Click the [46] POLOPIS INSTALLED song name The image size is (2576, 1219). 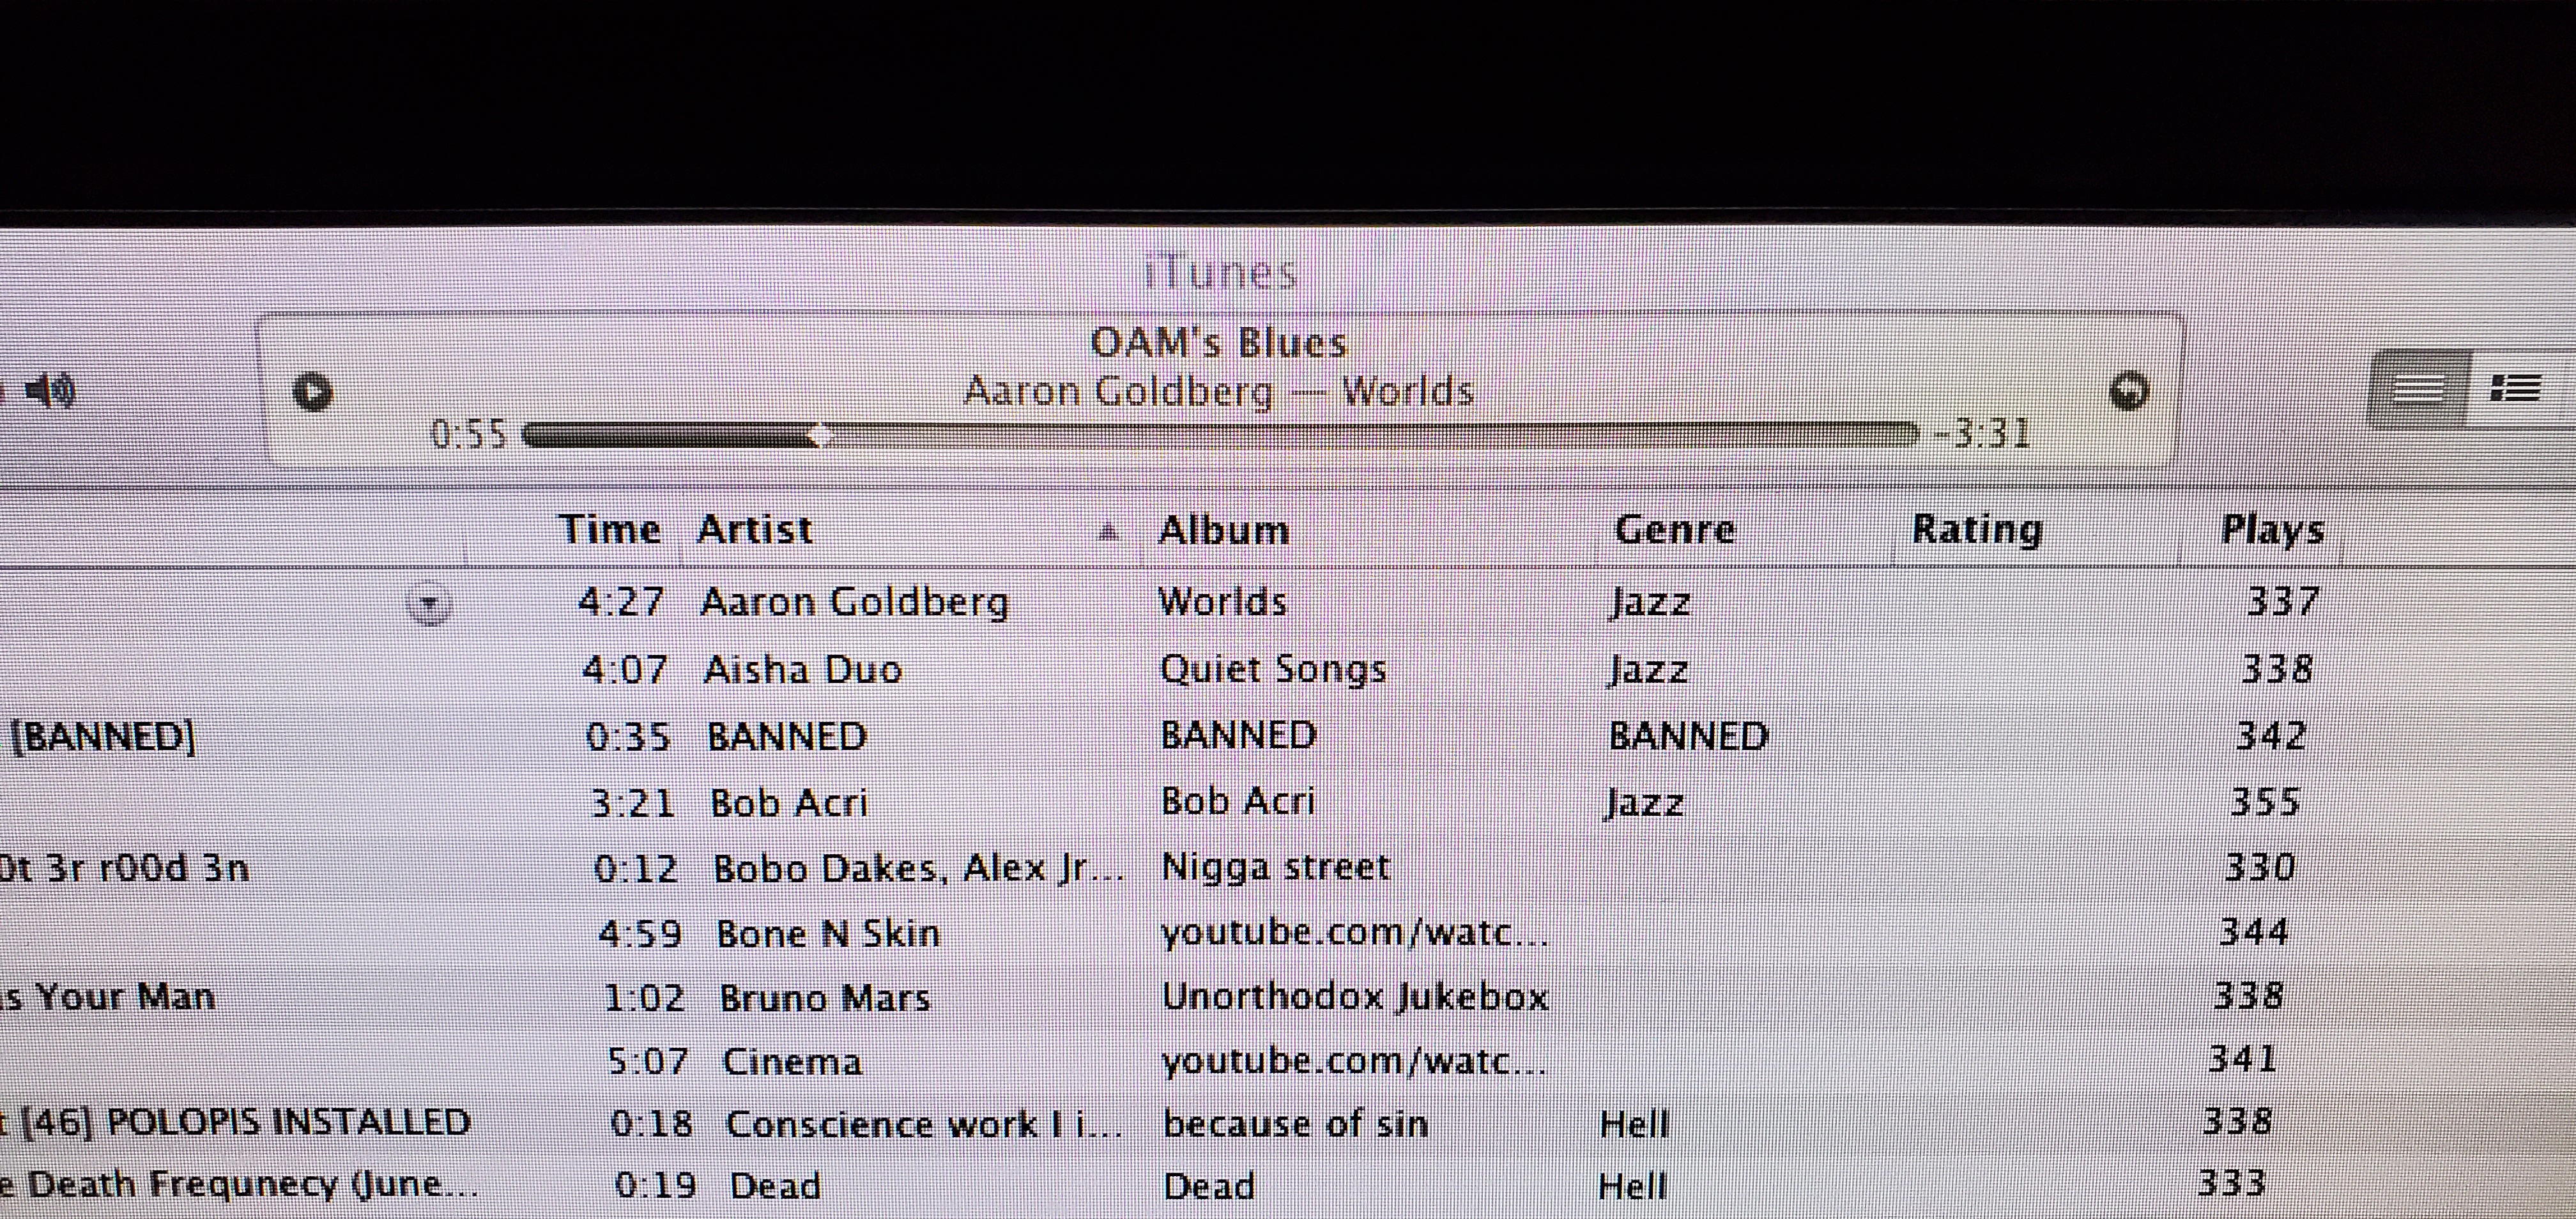click(x=246, y=1122)
